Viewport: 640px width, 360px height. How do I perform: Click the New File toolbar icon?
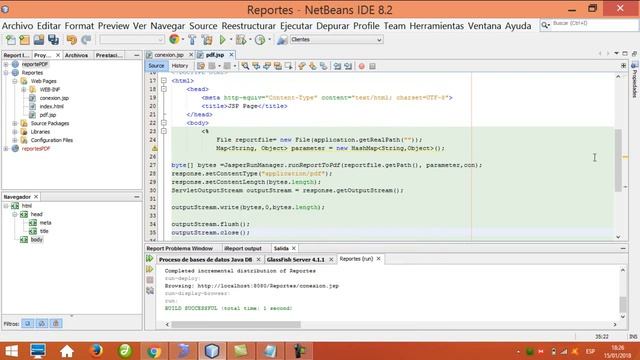pyautogui.click(x=11, y=40)
